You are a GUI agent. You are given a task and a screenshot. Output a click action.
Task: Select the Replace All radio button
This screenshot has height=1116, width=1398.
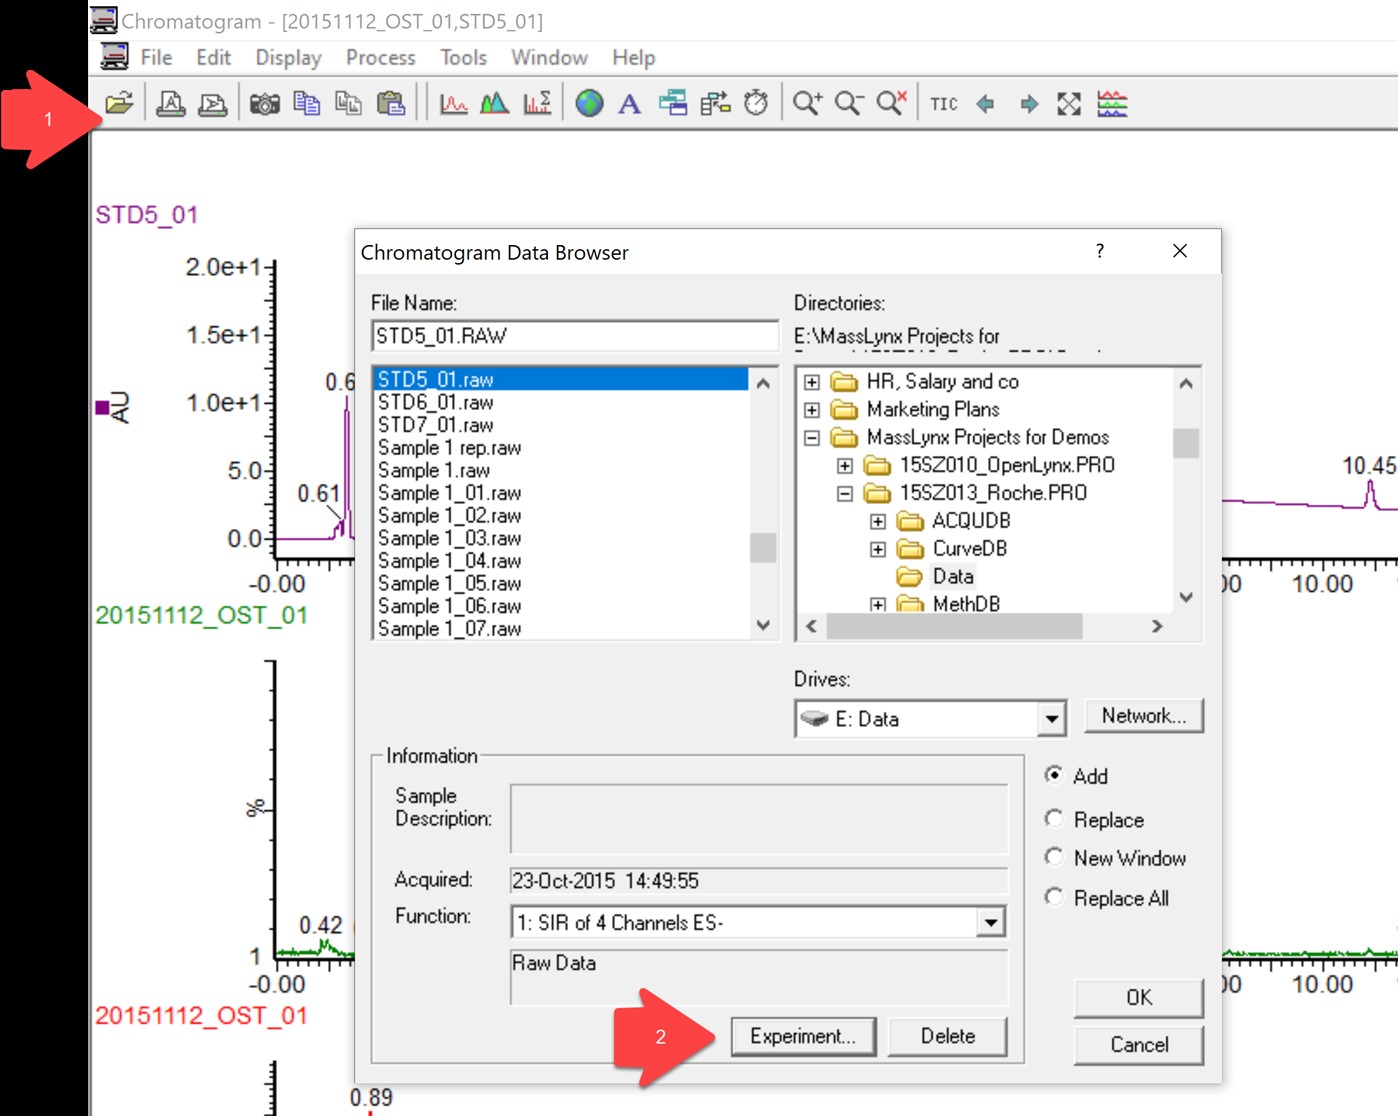[x=1054, y=897]
